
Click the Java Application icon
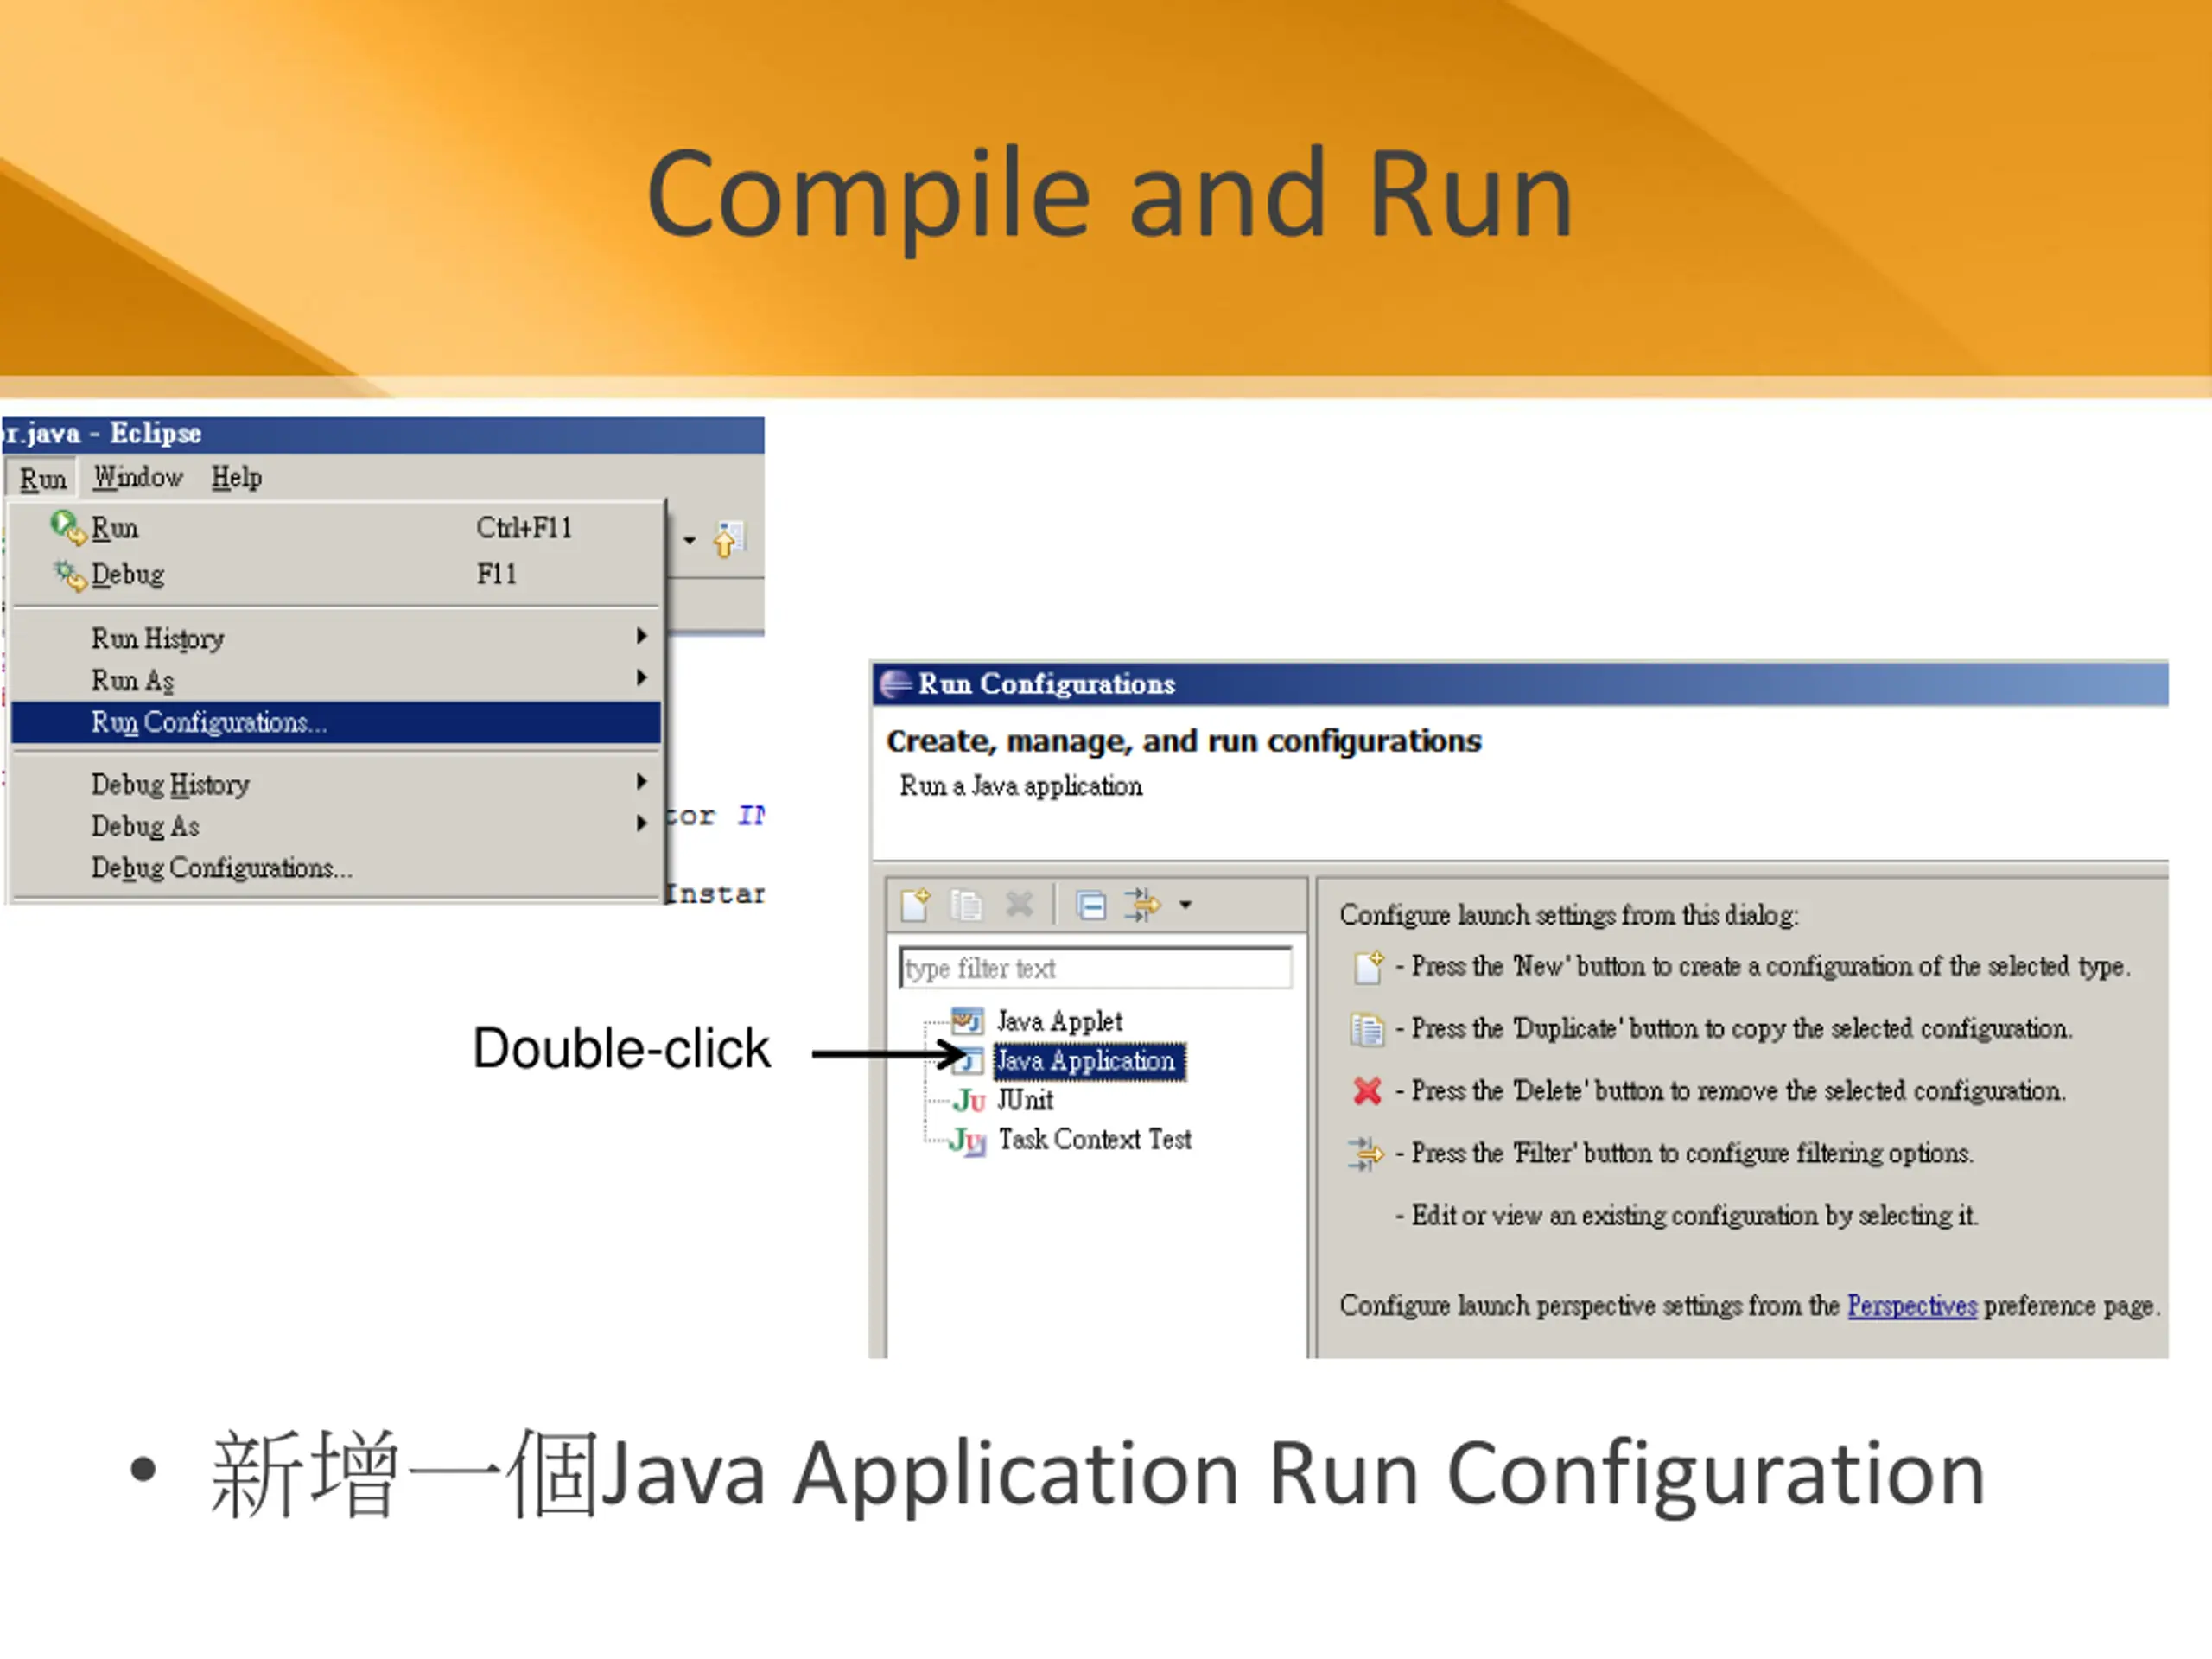pyautogui.click(x=967, y=1060)
